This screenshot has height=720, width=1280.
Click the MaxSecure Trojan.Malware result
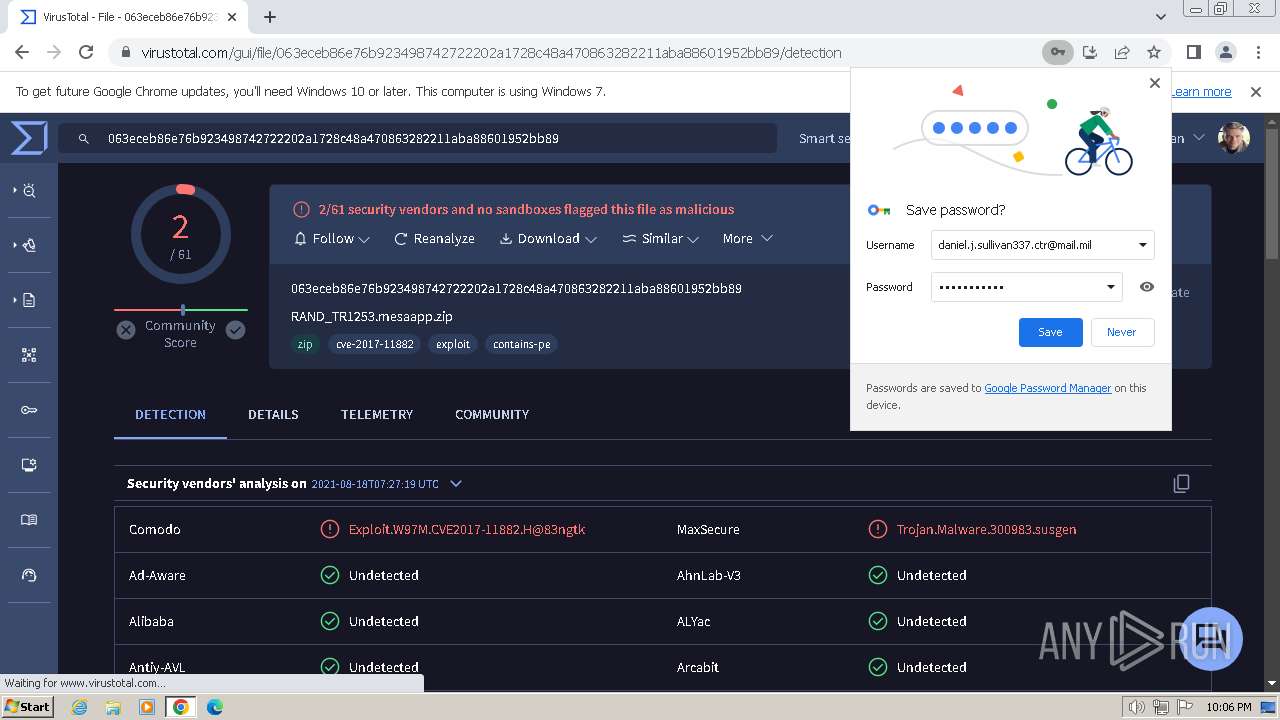986,530
